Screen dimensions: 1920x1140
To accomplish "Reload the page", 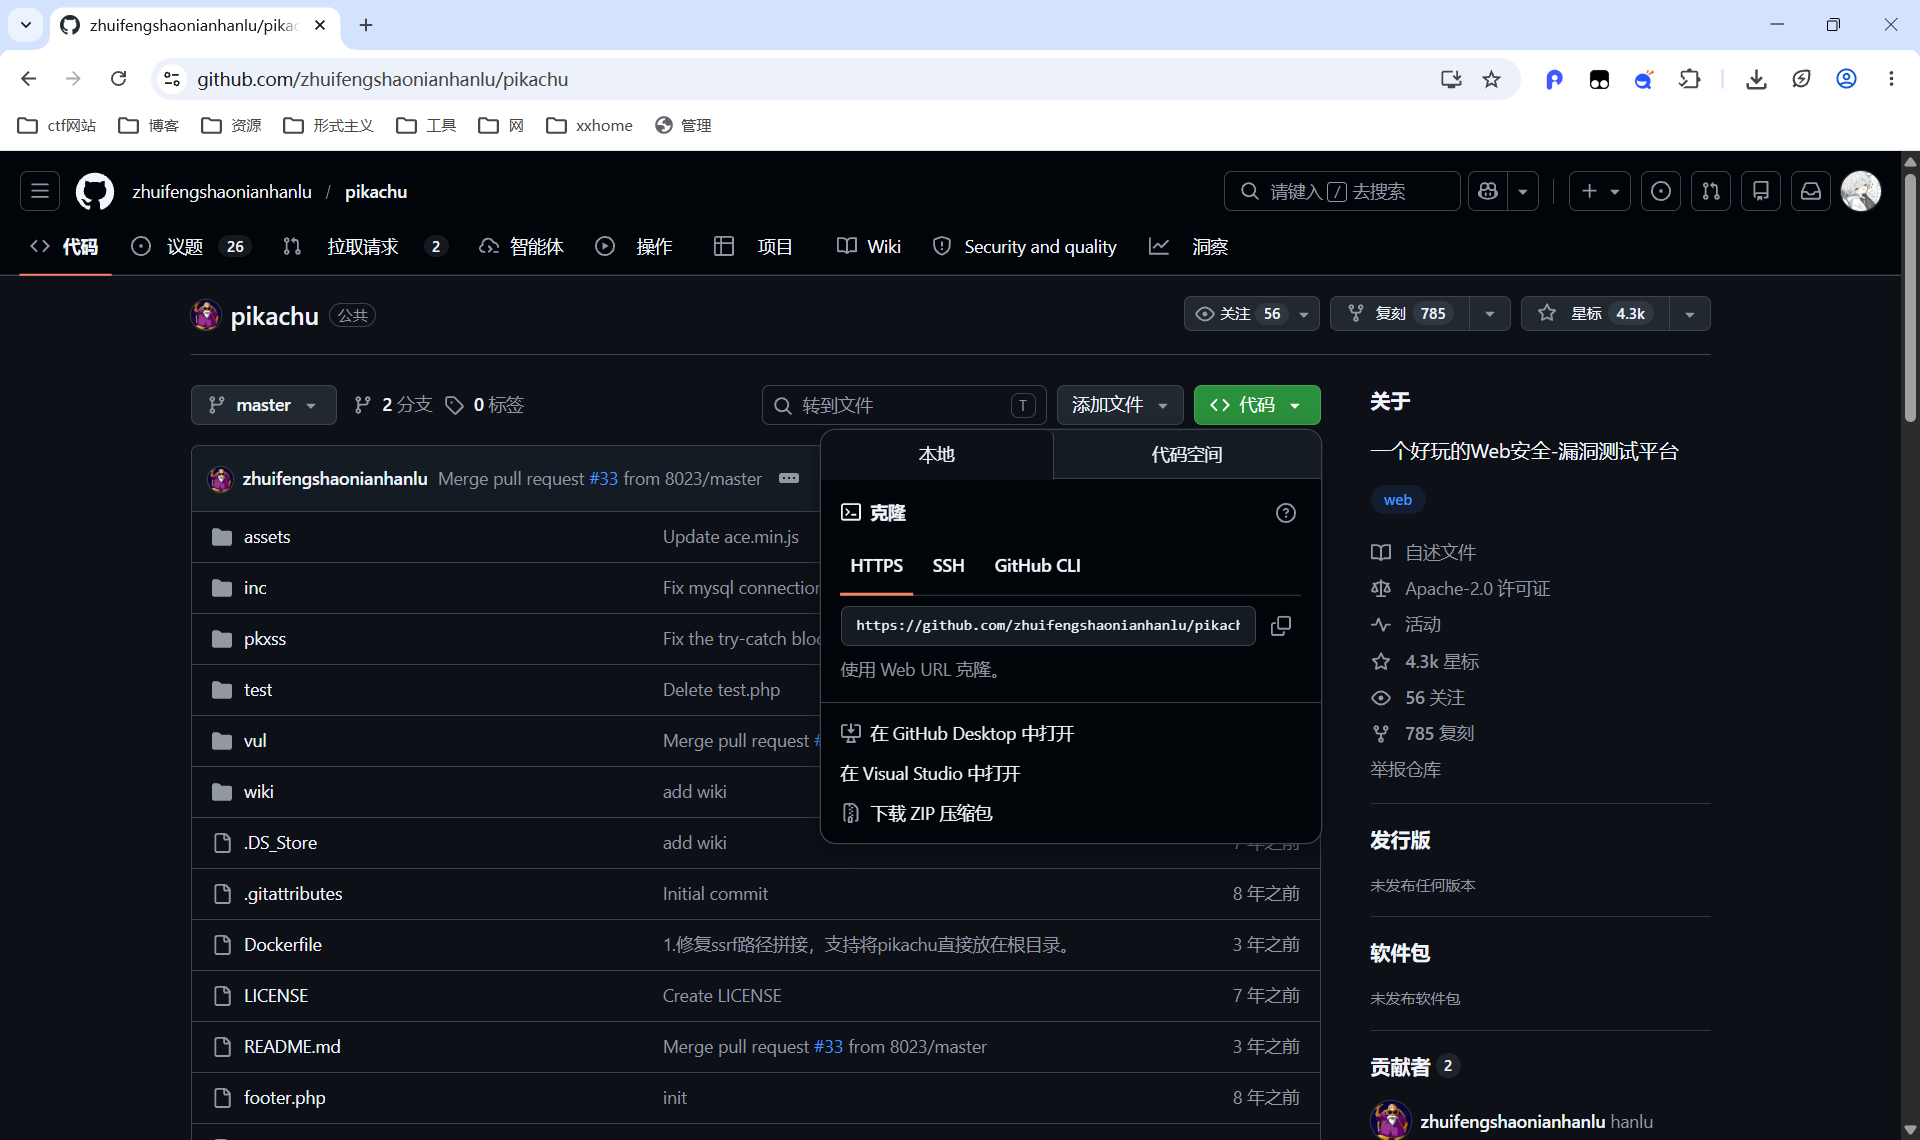I will [119, 79].
